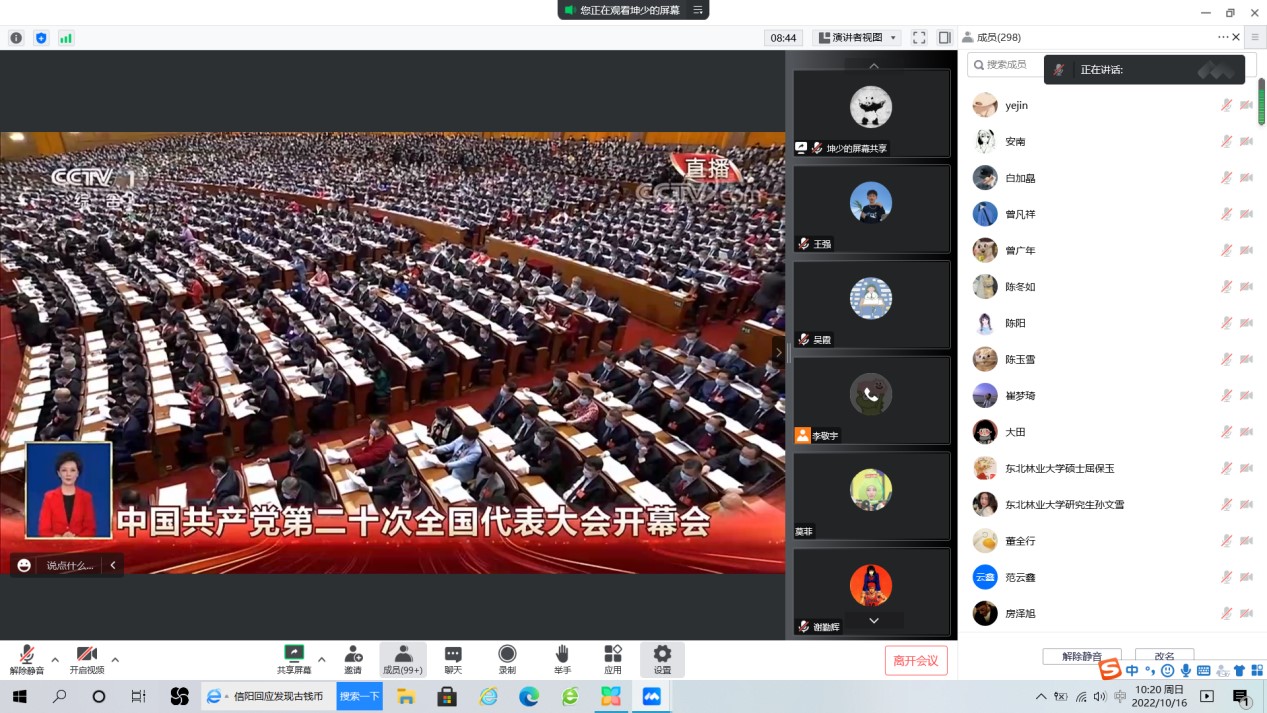Open the members panel three-dots menu
Screen dimensions: 1267x713
tap(1222, 37)
